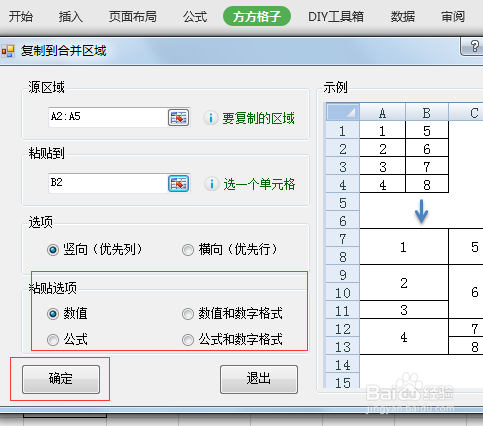The width and height of the screenshot is (483, 426).
Task: Click info icon beside 选一个单元格
Action: tap(211, 184)
